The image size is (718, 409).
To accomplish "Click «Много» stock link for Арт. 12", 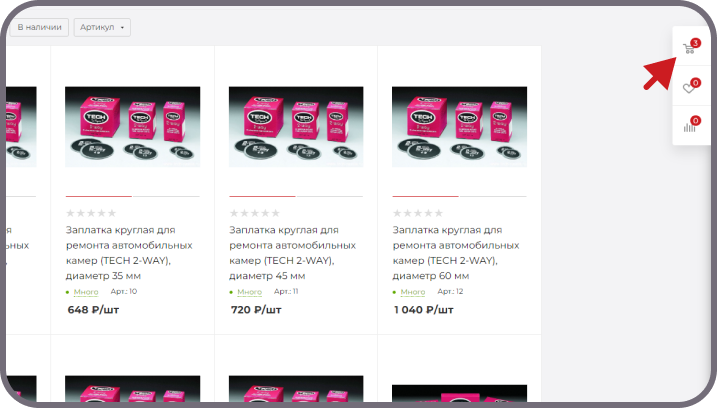I will pyautogui.click(x=413, y=292).
